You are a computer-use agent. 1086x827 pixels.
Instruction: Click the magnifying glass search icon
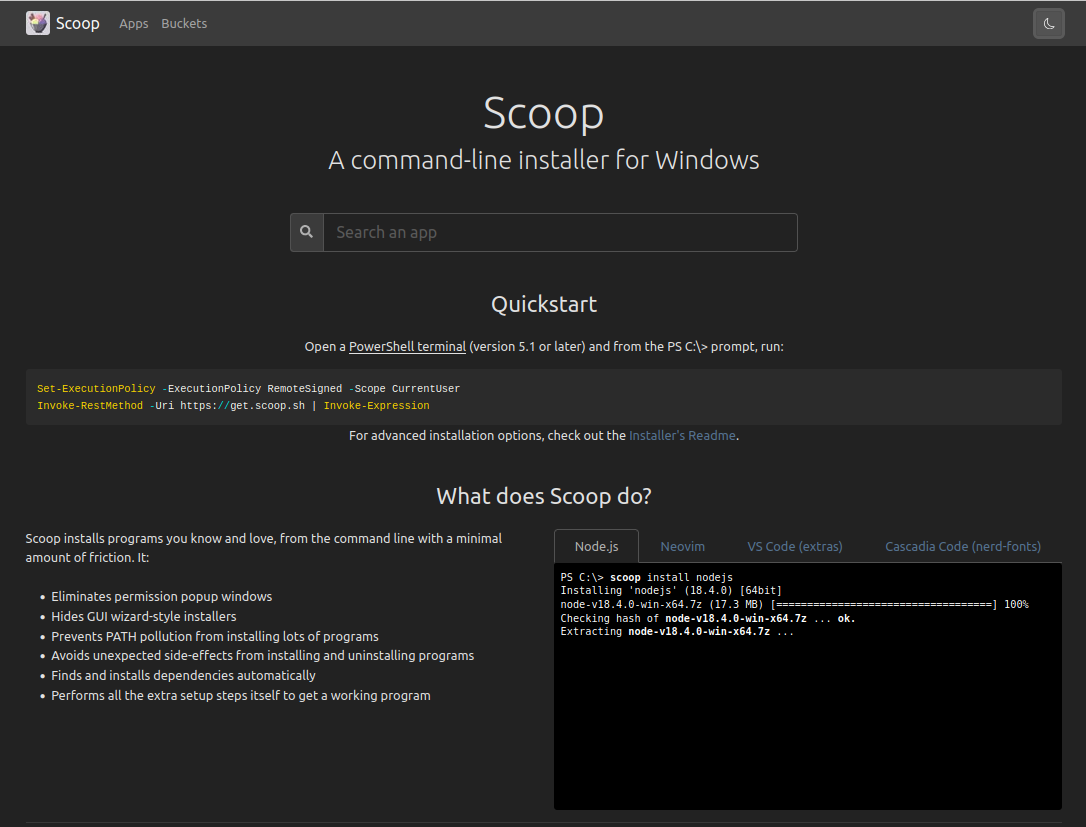point(306,232)
